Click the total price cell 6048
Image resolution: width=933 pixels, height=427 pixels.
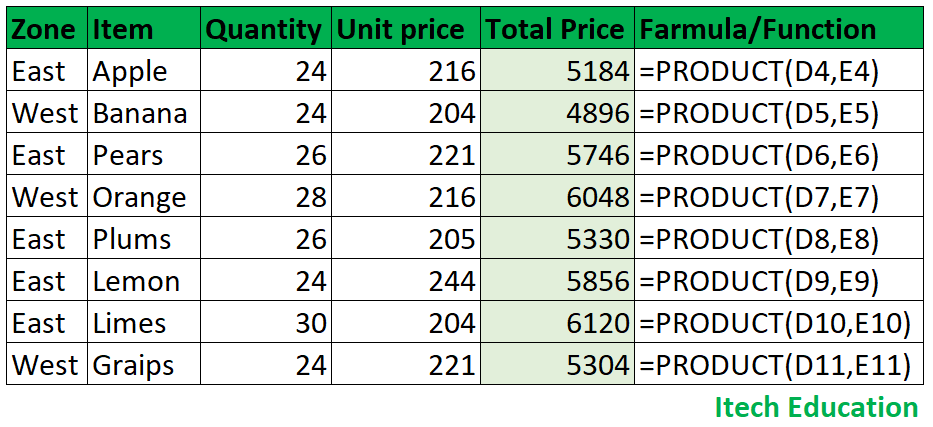558,195
